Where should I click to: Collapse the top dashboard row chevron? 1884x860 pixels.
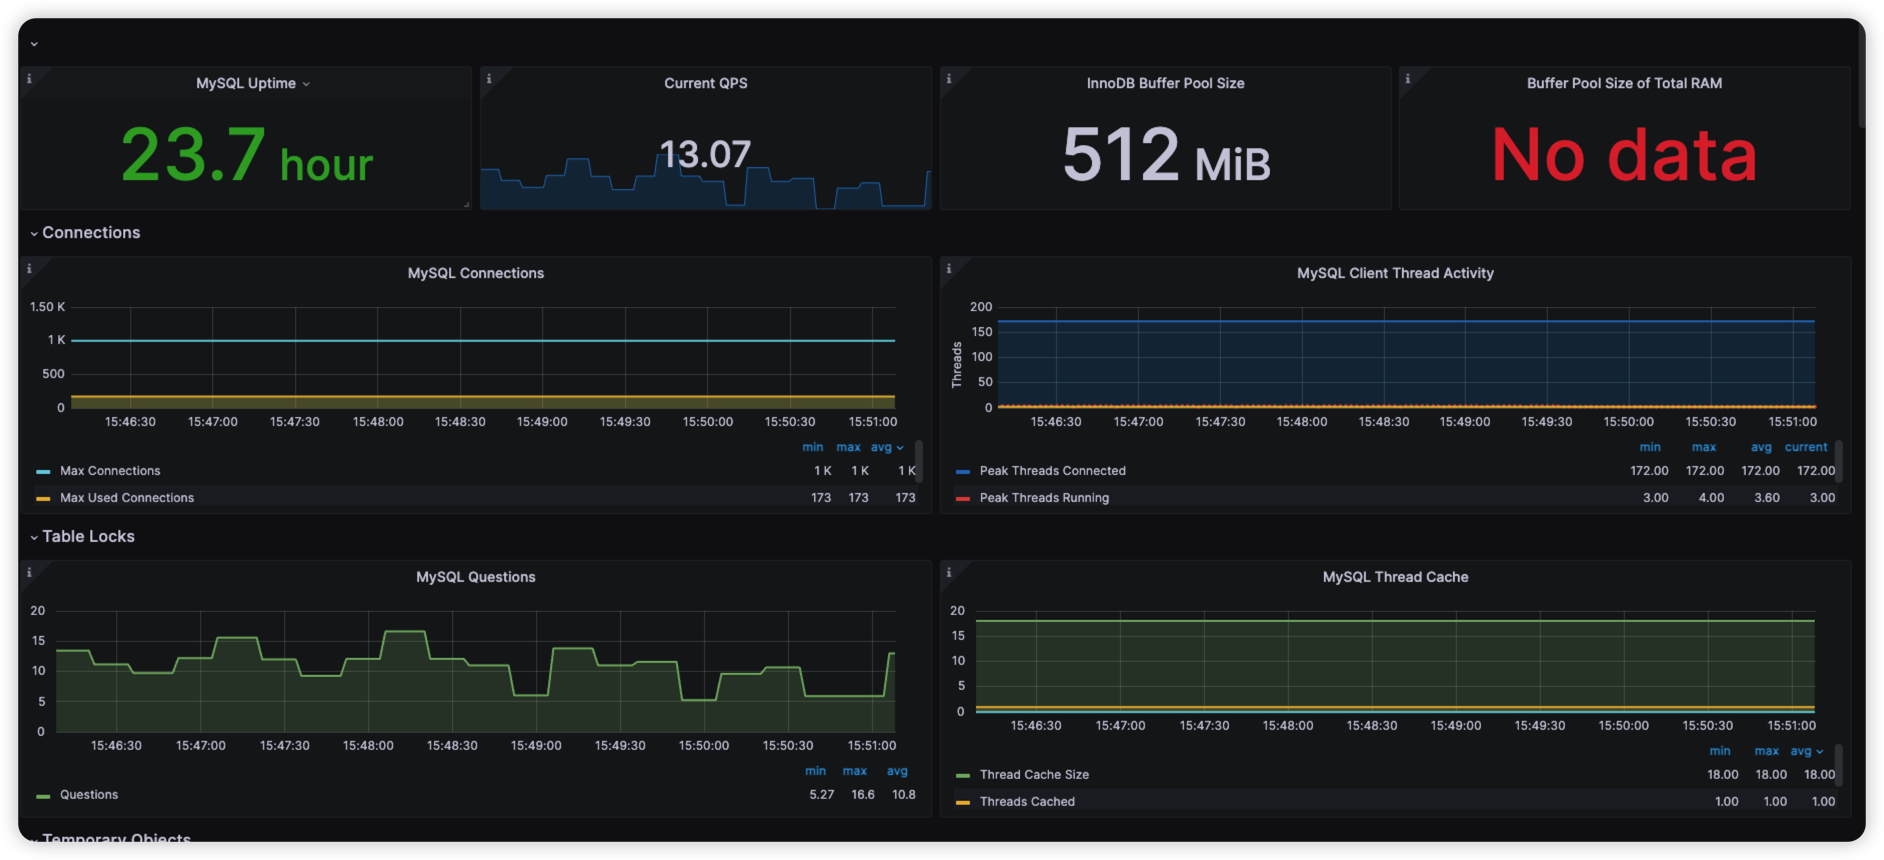(x=34, y=44)
